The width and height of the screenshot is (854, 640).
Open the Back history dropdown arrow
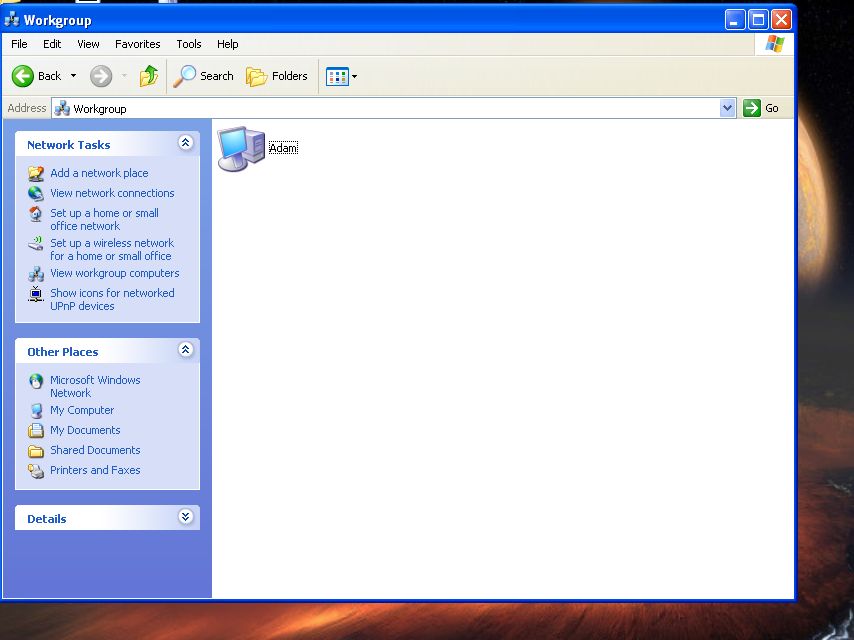tap(74, 76)
